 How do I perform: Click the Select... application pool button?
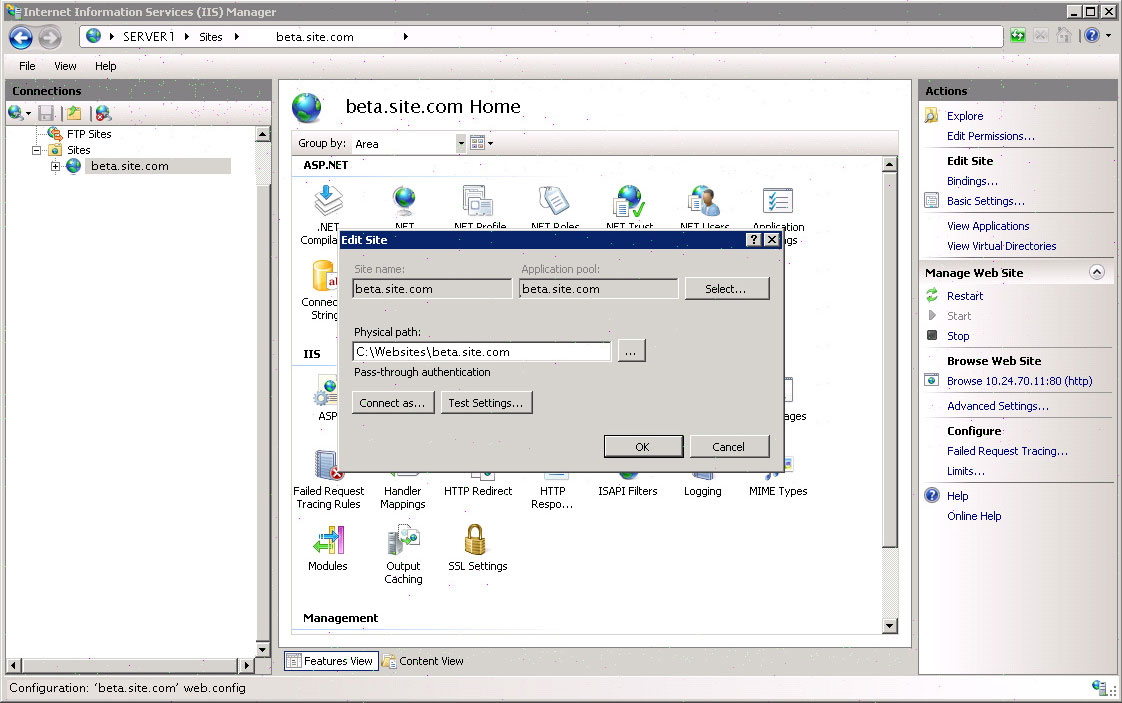[x=727, y=289]
